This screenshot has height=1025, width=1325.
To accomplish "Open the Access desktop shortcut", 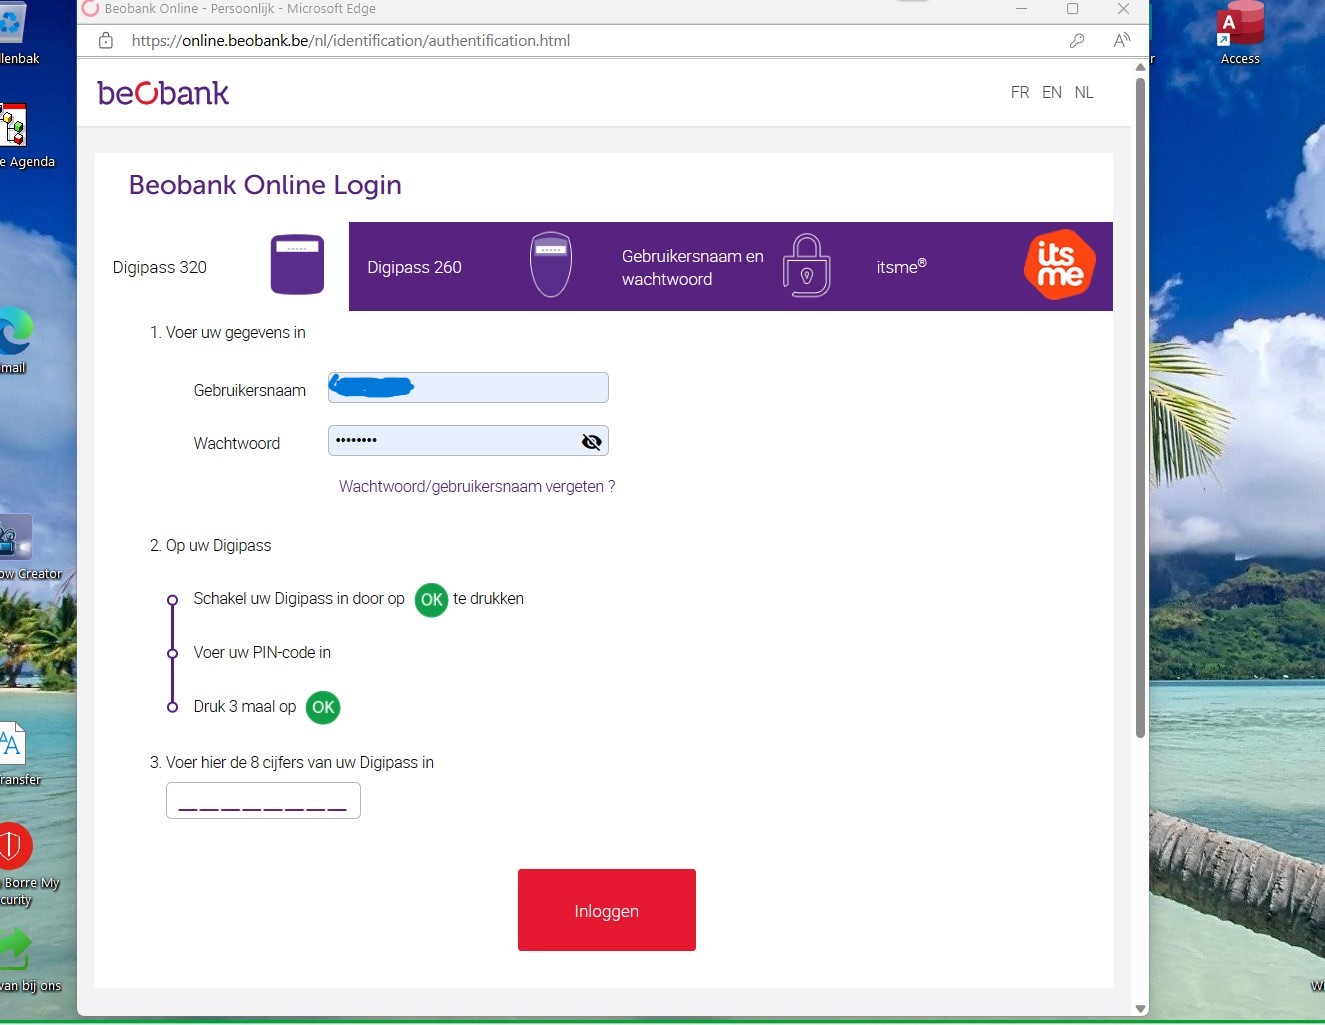I will [1240, 33].
